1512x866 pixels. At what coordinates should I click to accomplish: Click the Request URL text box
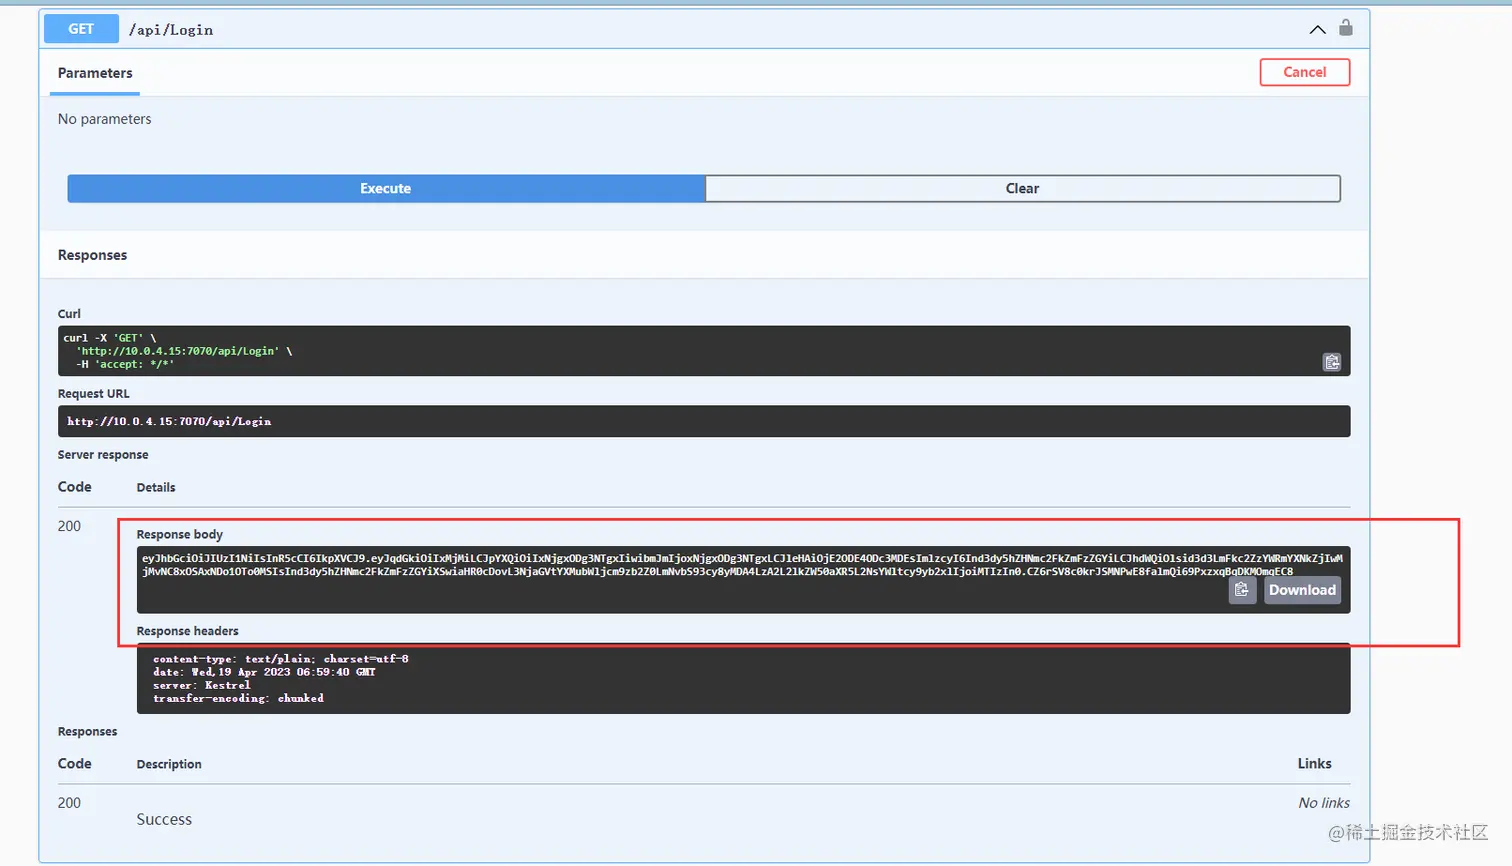704,421
